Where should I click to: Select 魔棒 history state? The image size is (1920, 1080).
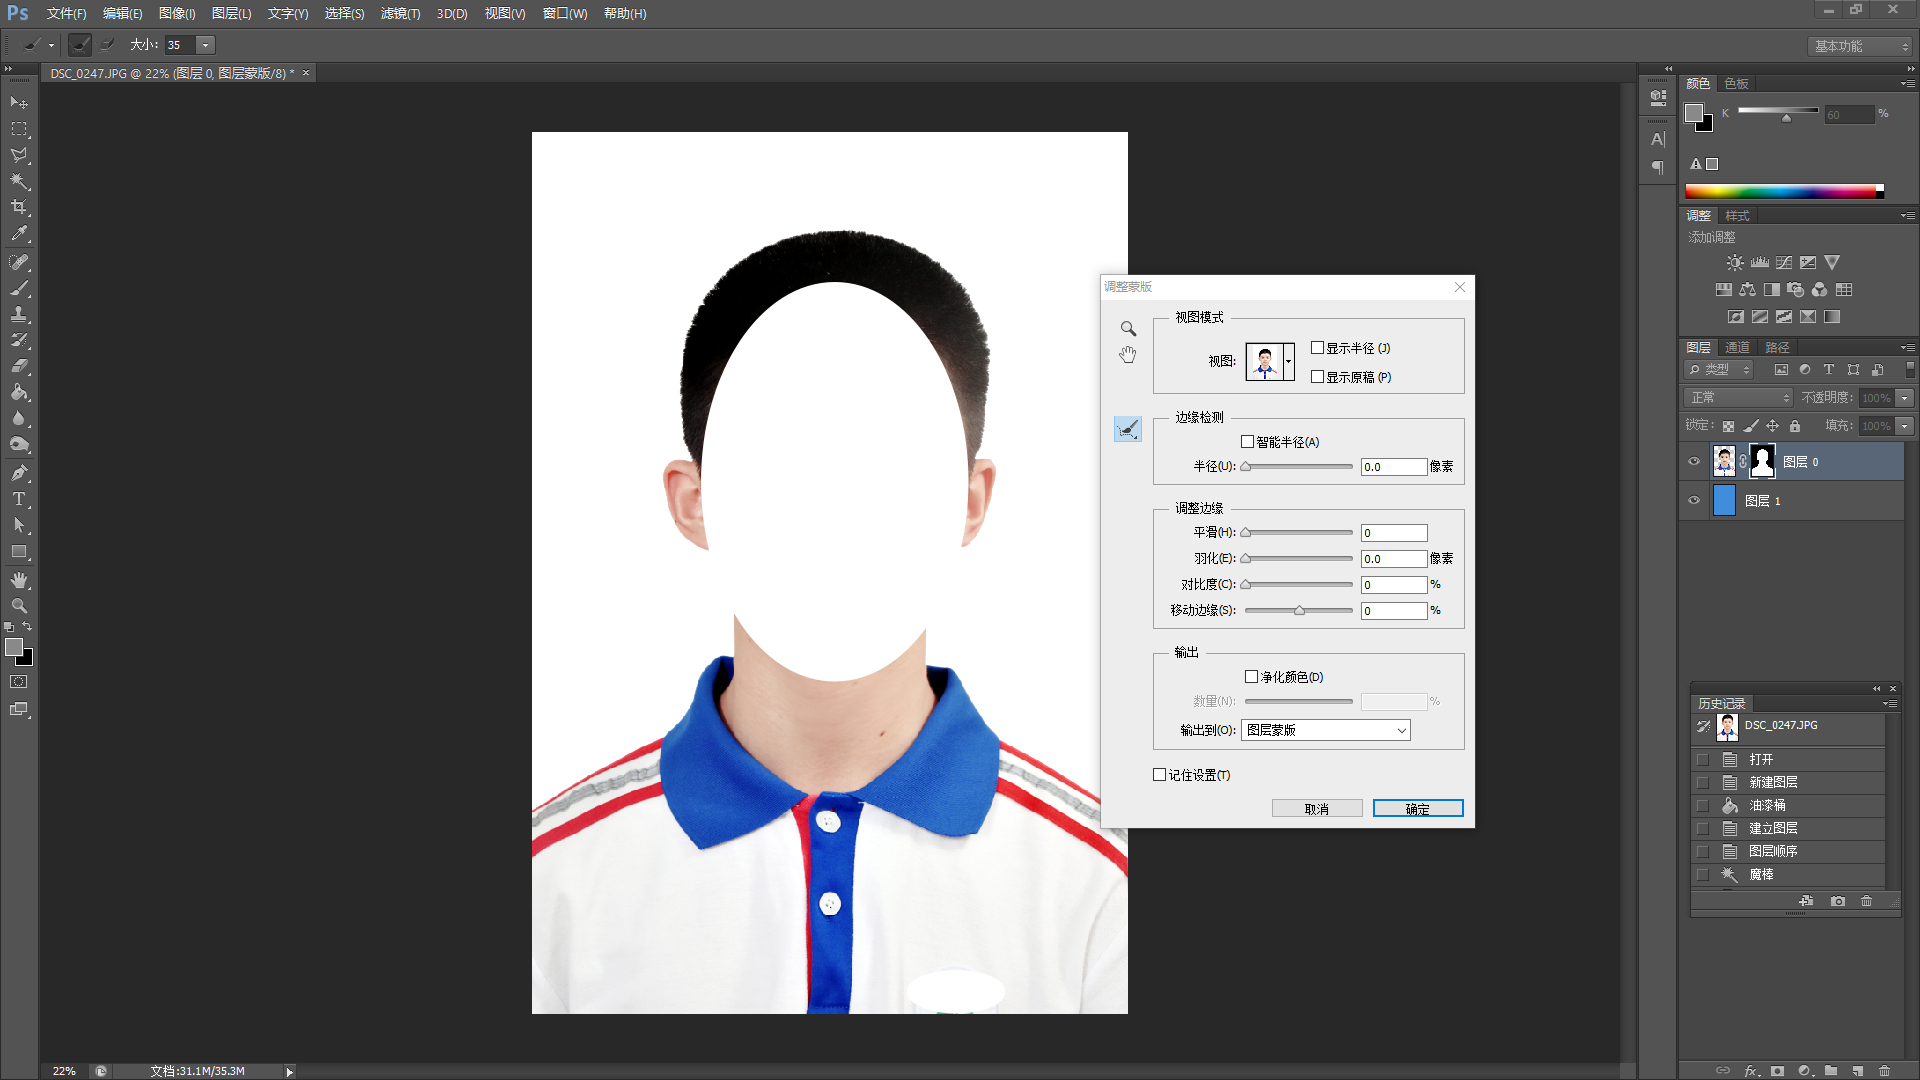[1789, 875]
